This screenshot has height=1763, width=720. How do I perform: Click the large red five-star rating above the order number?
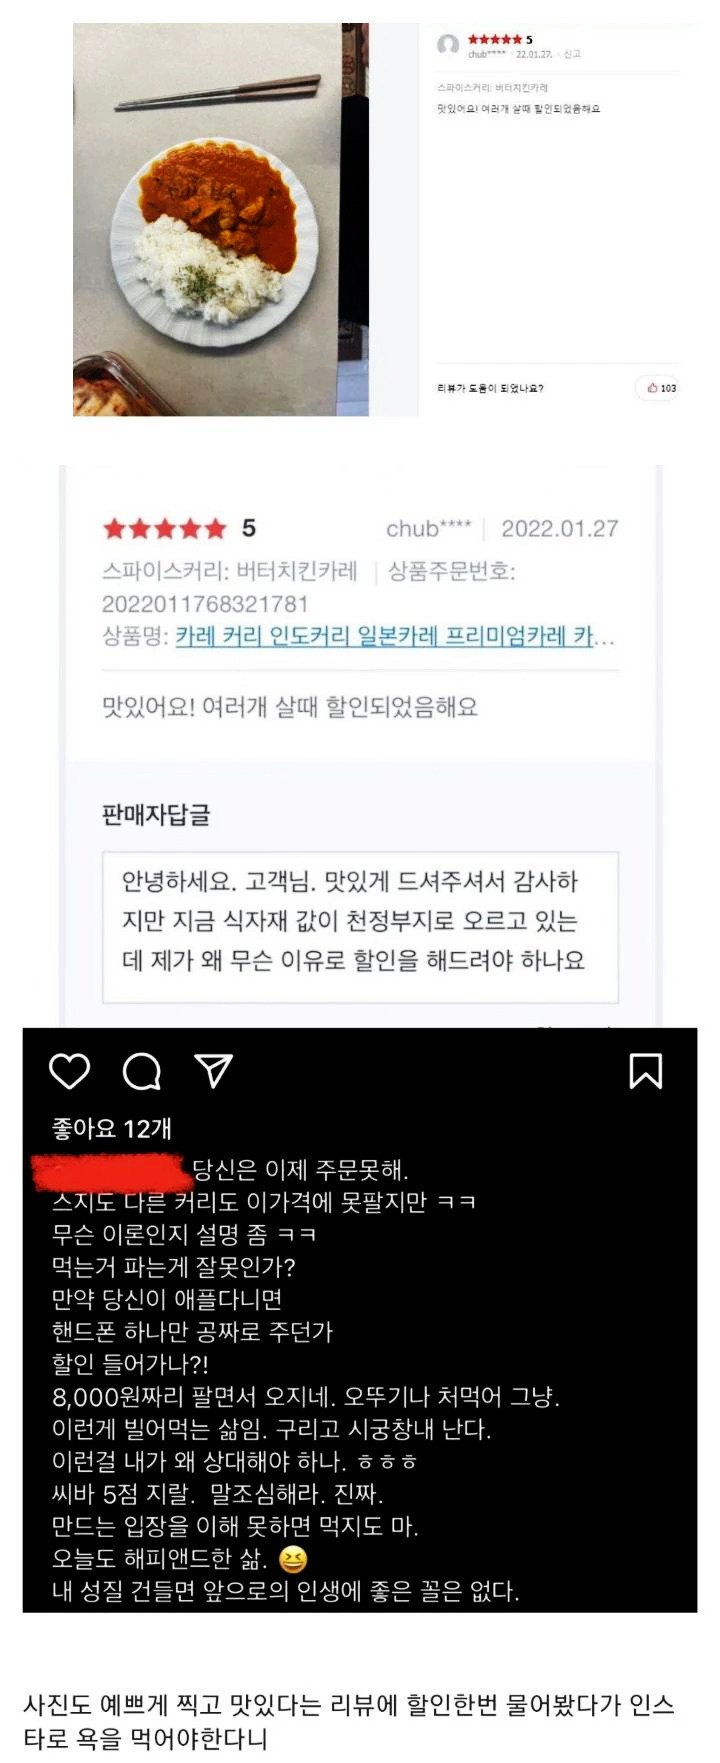coord(165,528)
